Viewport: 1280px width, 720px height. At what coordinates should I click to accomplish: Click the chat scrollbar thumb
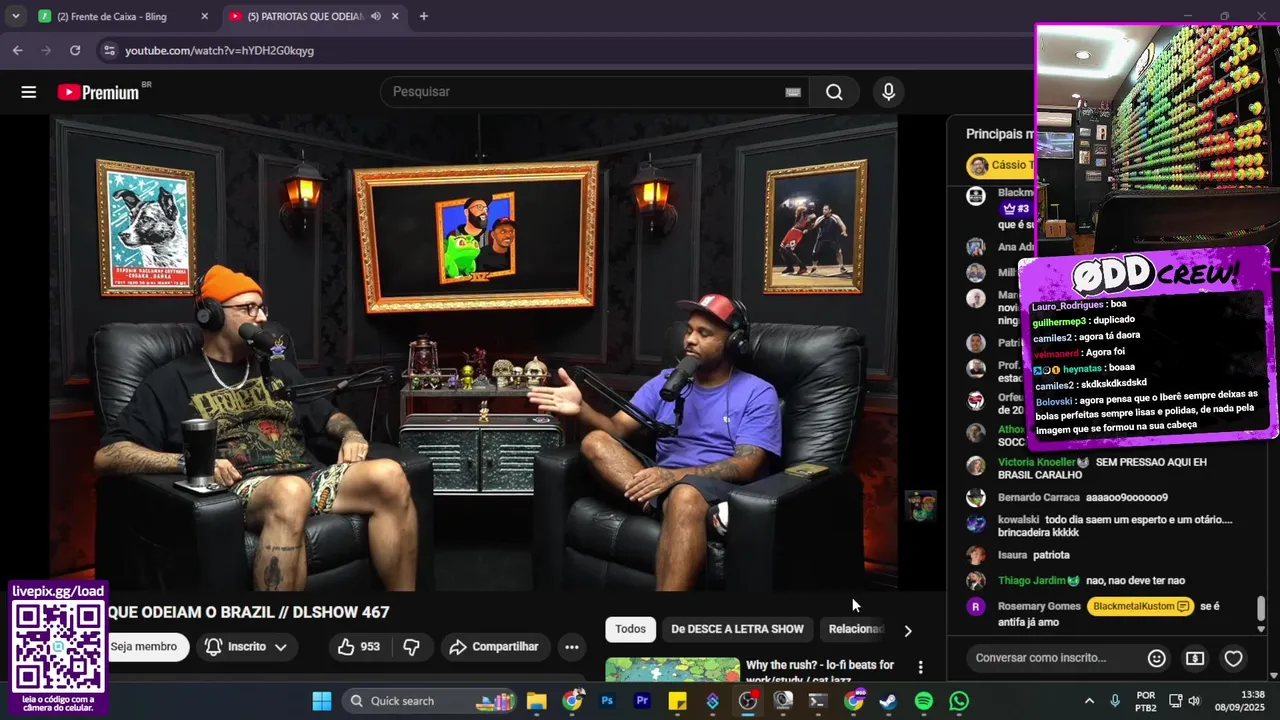pyautogui.click(x=1261, y=607)
